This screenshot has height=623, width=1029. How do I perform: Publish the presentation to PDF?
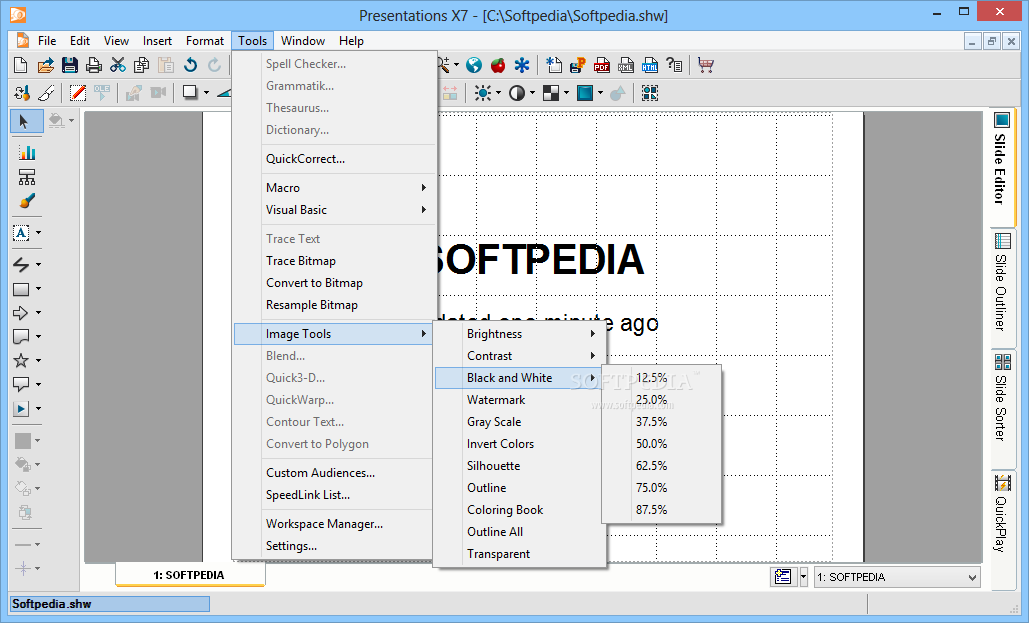[602, 65]
